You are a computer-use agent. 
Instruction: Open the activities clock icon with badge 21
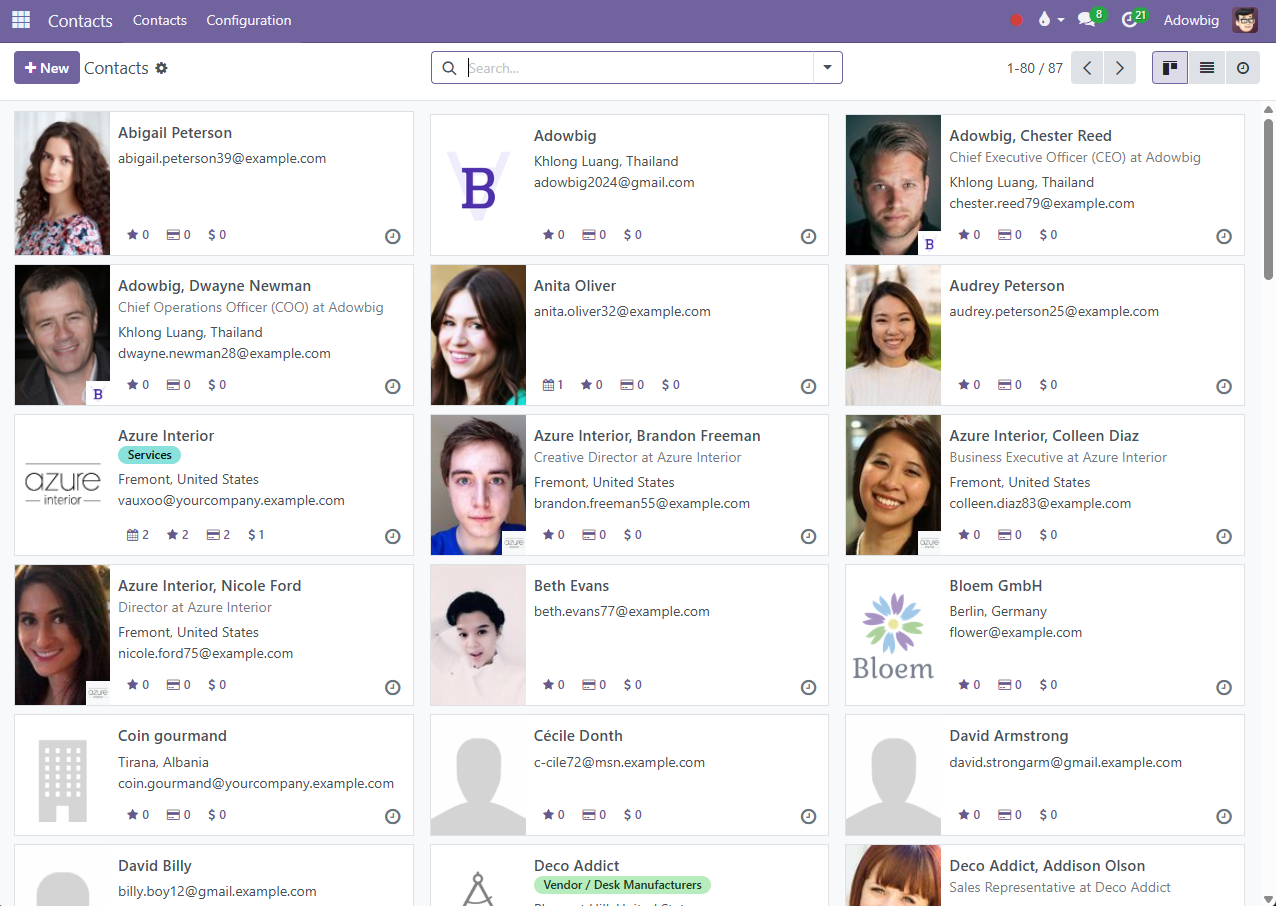point(1130,20)
